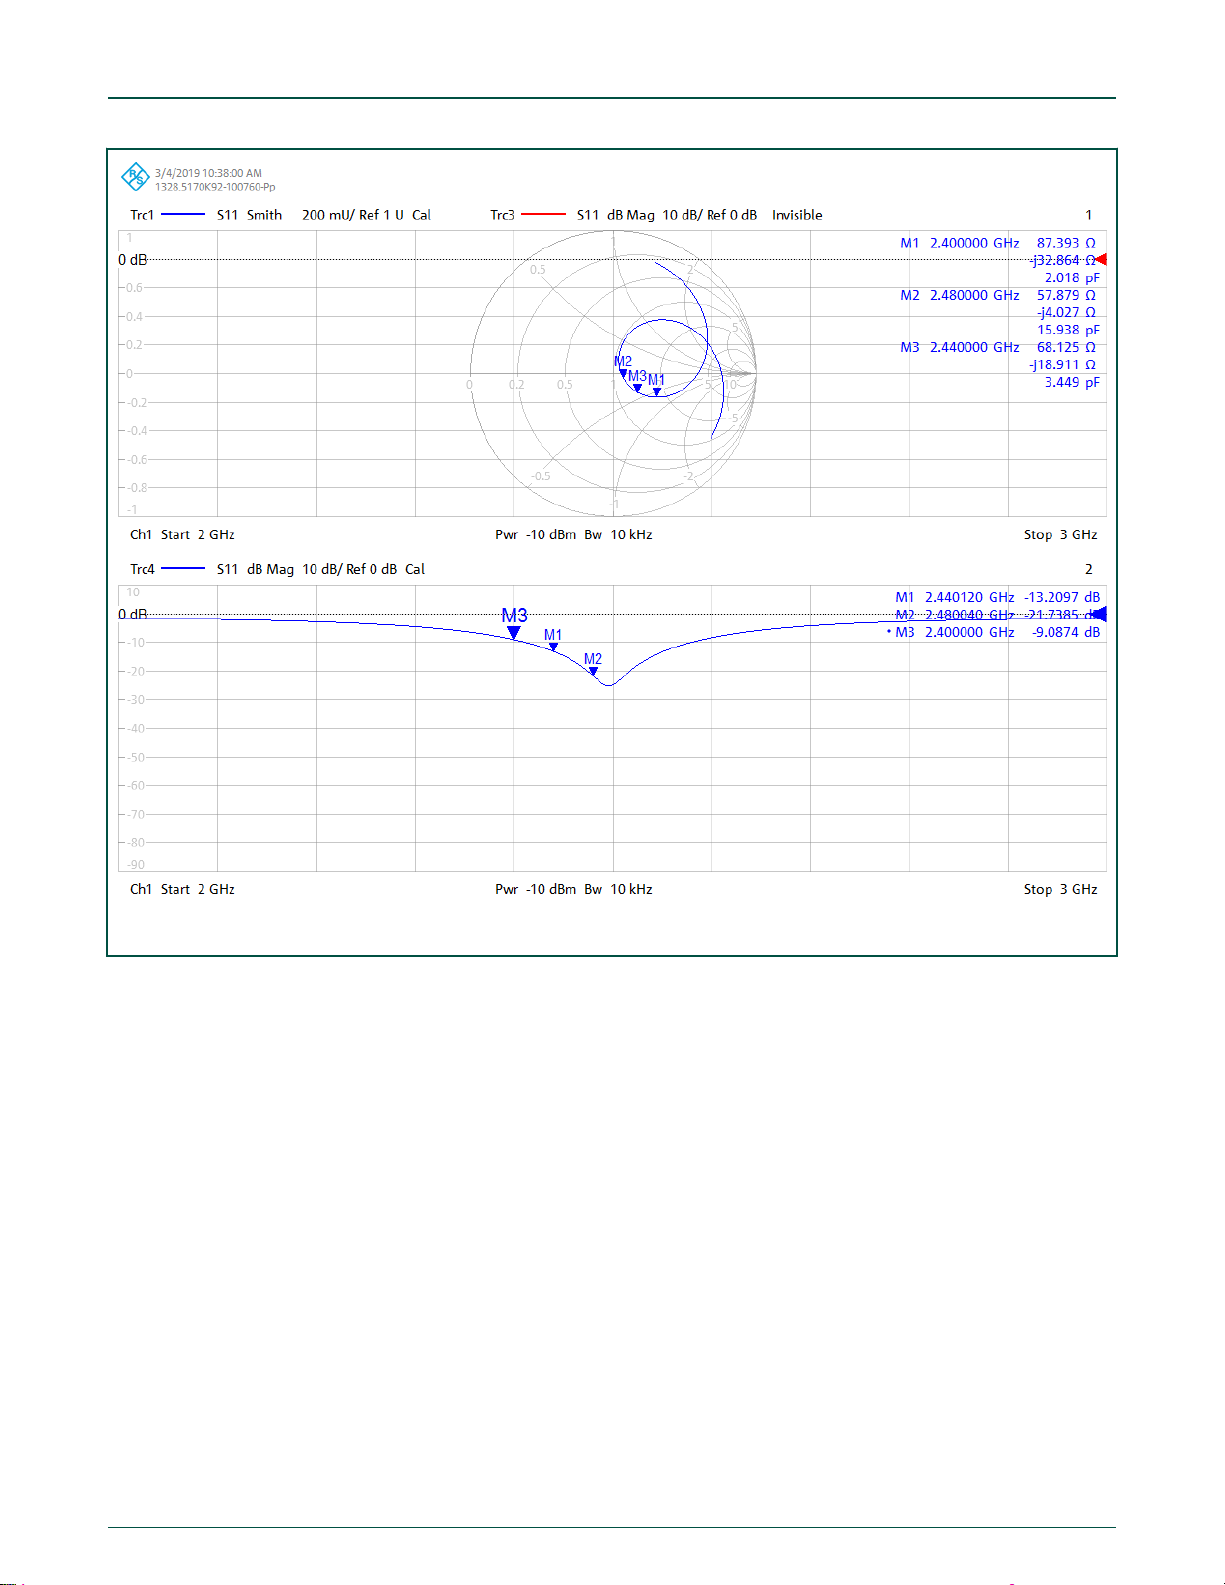Viewport: 1225px width, 1585px height.
Task: Click the 'Cal' label in Trc4 header
Action: click(415, 569)
